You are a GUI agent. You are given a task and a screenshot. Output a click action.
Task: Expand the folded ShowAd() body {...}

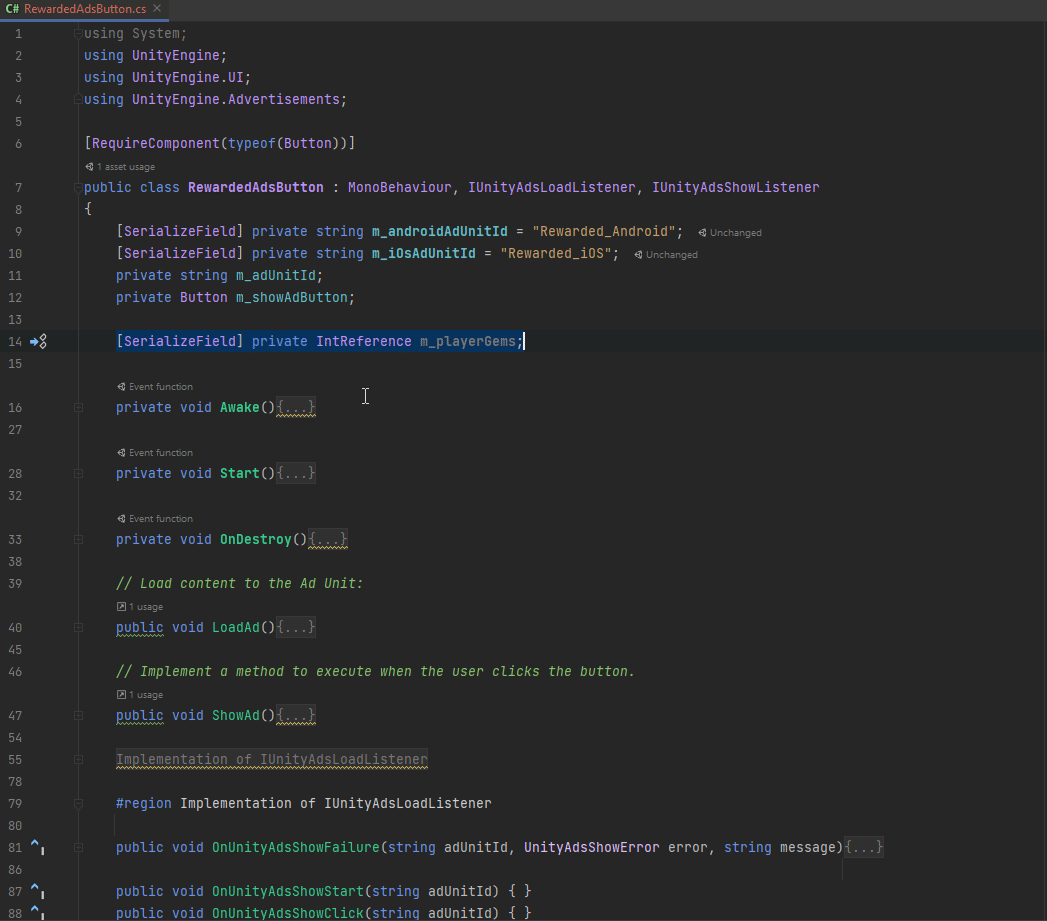pos(296,715)
